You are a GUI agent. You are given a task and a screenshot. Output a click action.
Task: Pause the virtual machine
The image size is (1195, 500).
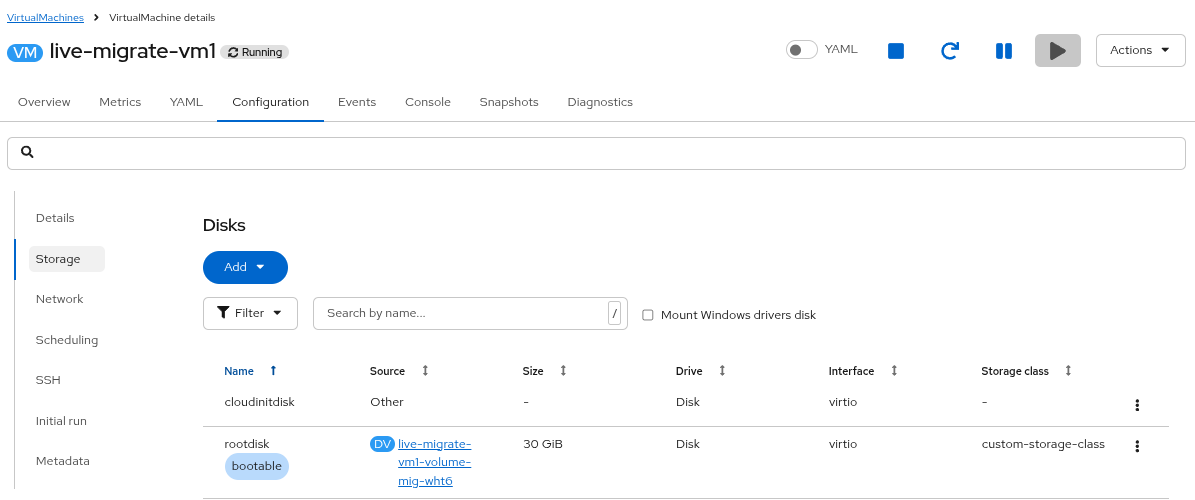click(1004, 51)
